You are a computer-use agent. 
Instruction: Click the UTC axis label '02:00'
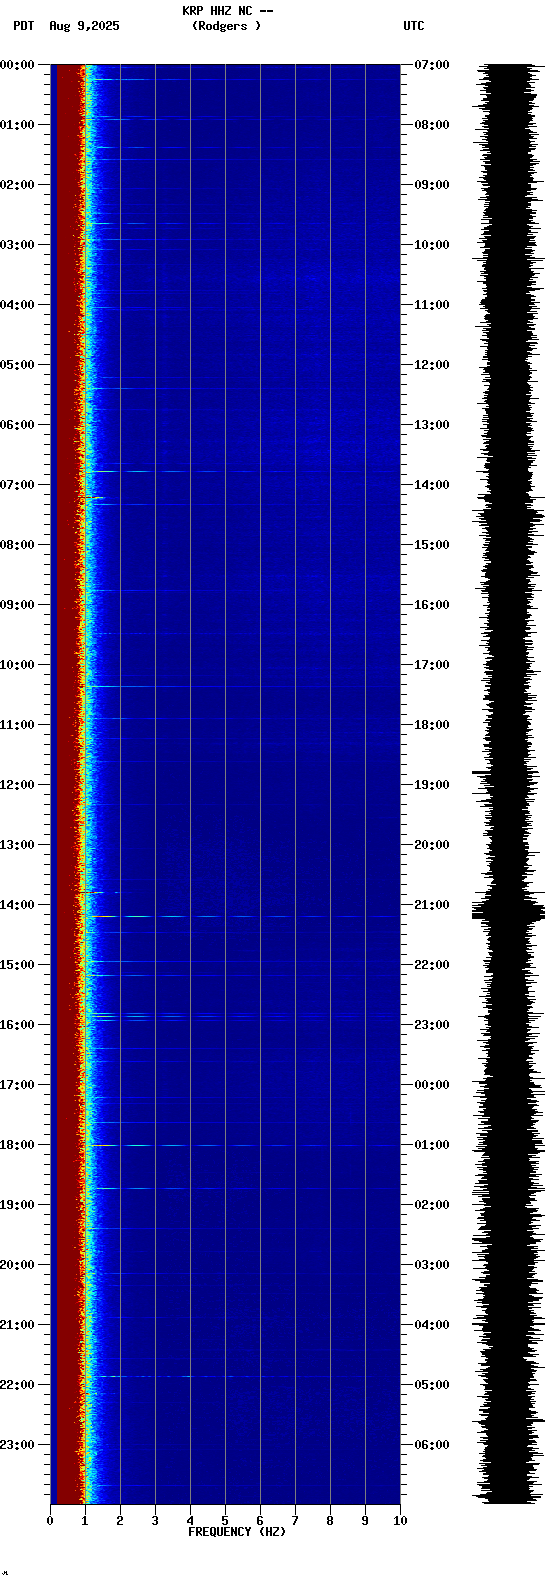pyautogui.click(x=432, y=1205)
